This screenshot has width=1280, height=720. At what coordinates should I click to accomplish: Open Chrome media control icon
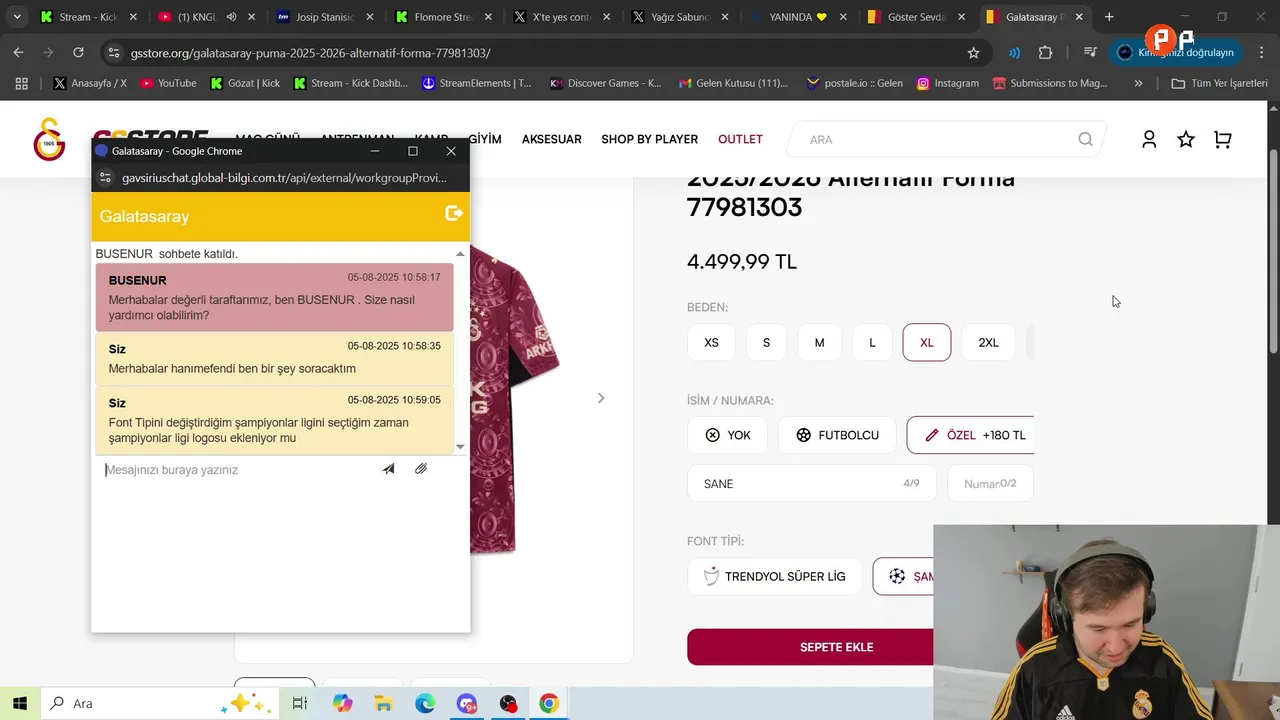tap(1089, 53)
